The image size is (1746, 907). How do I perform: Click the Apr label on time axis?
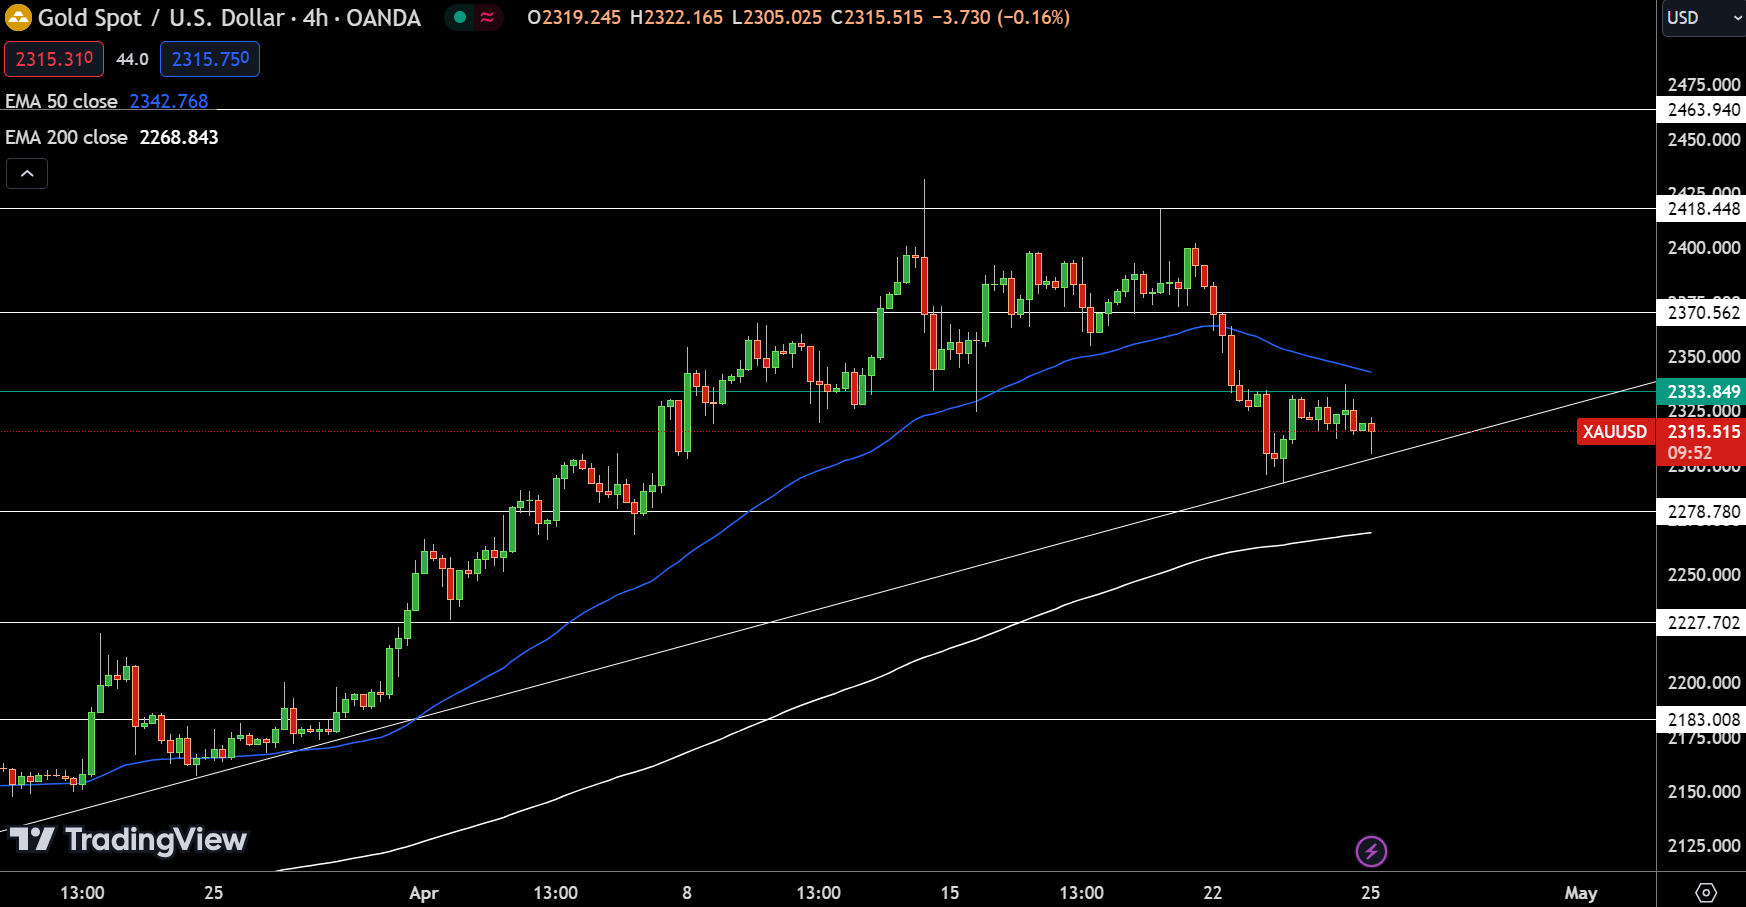coord(424,892)
